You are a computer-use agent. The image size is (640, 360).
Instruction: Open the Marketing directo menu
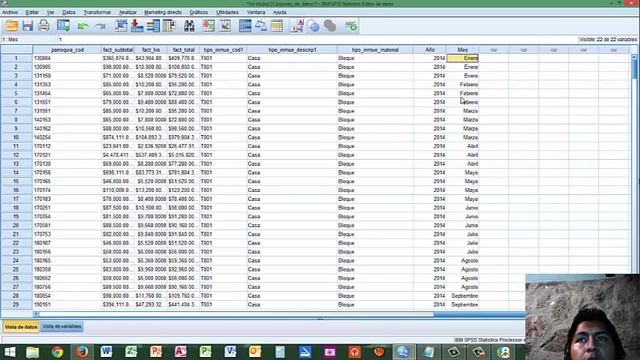[163, 12]
